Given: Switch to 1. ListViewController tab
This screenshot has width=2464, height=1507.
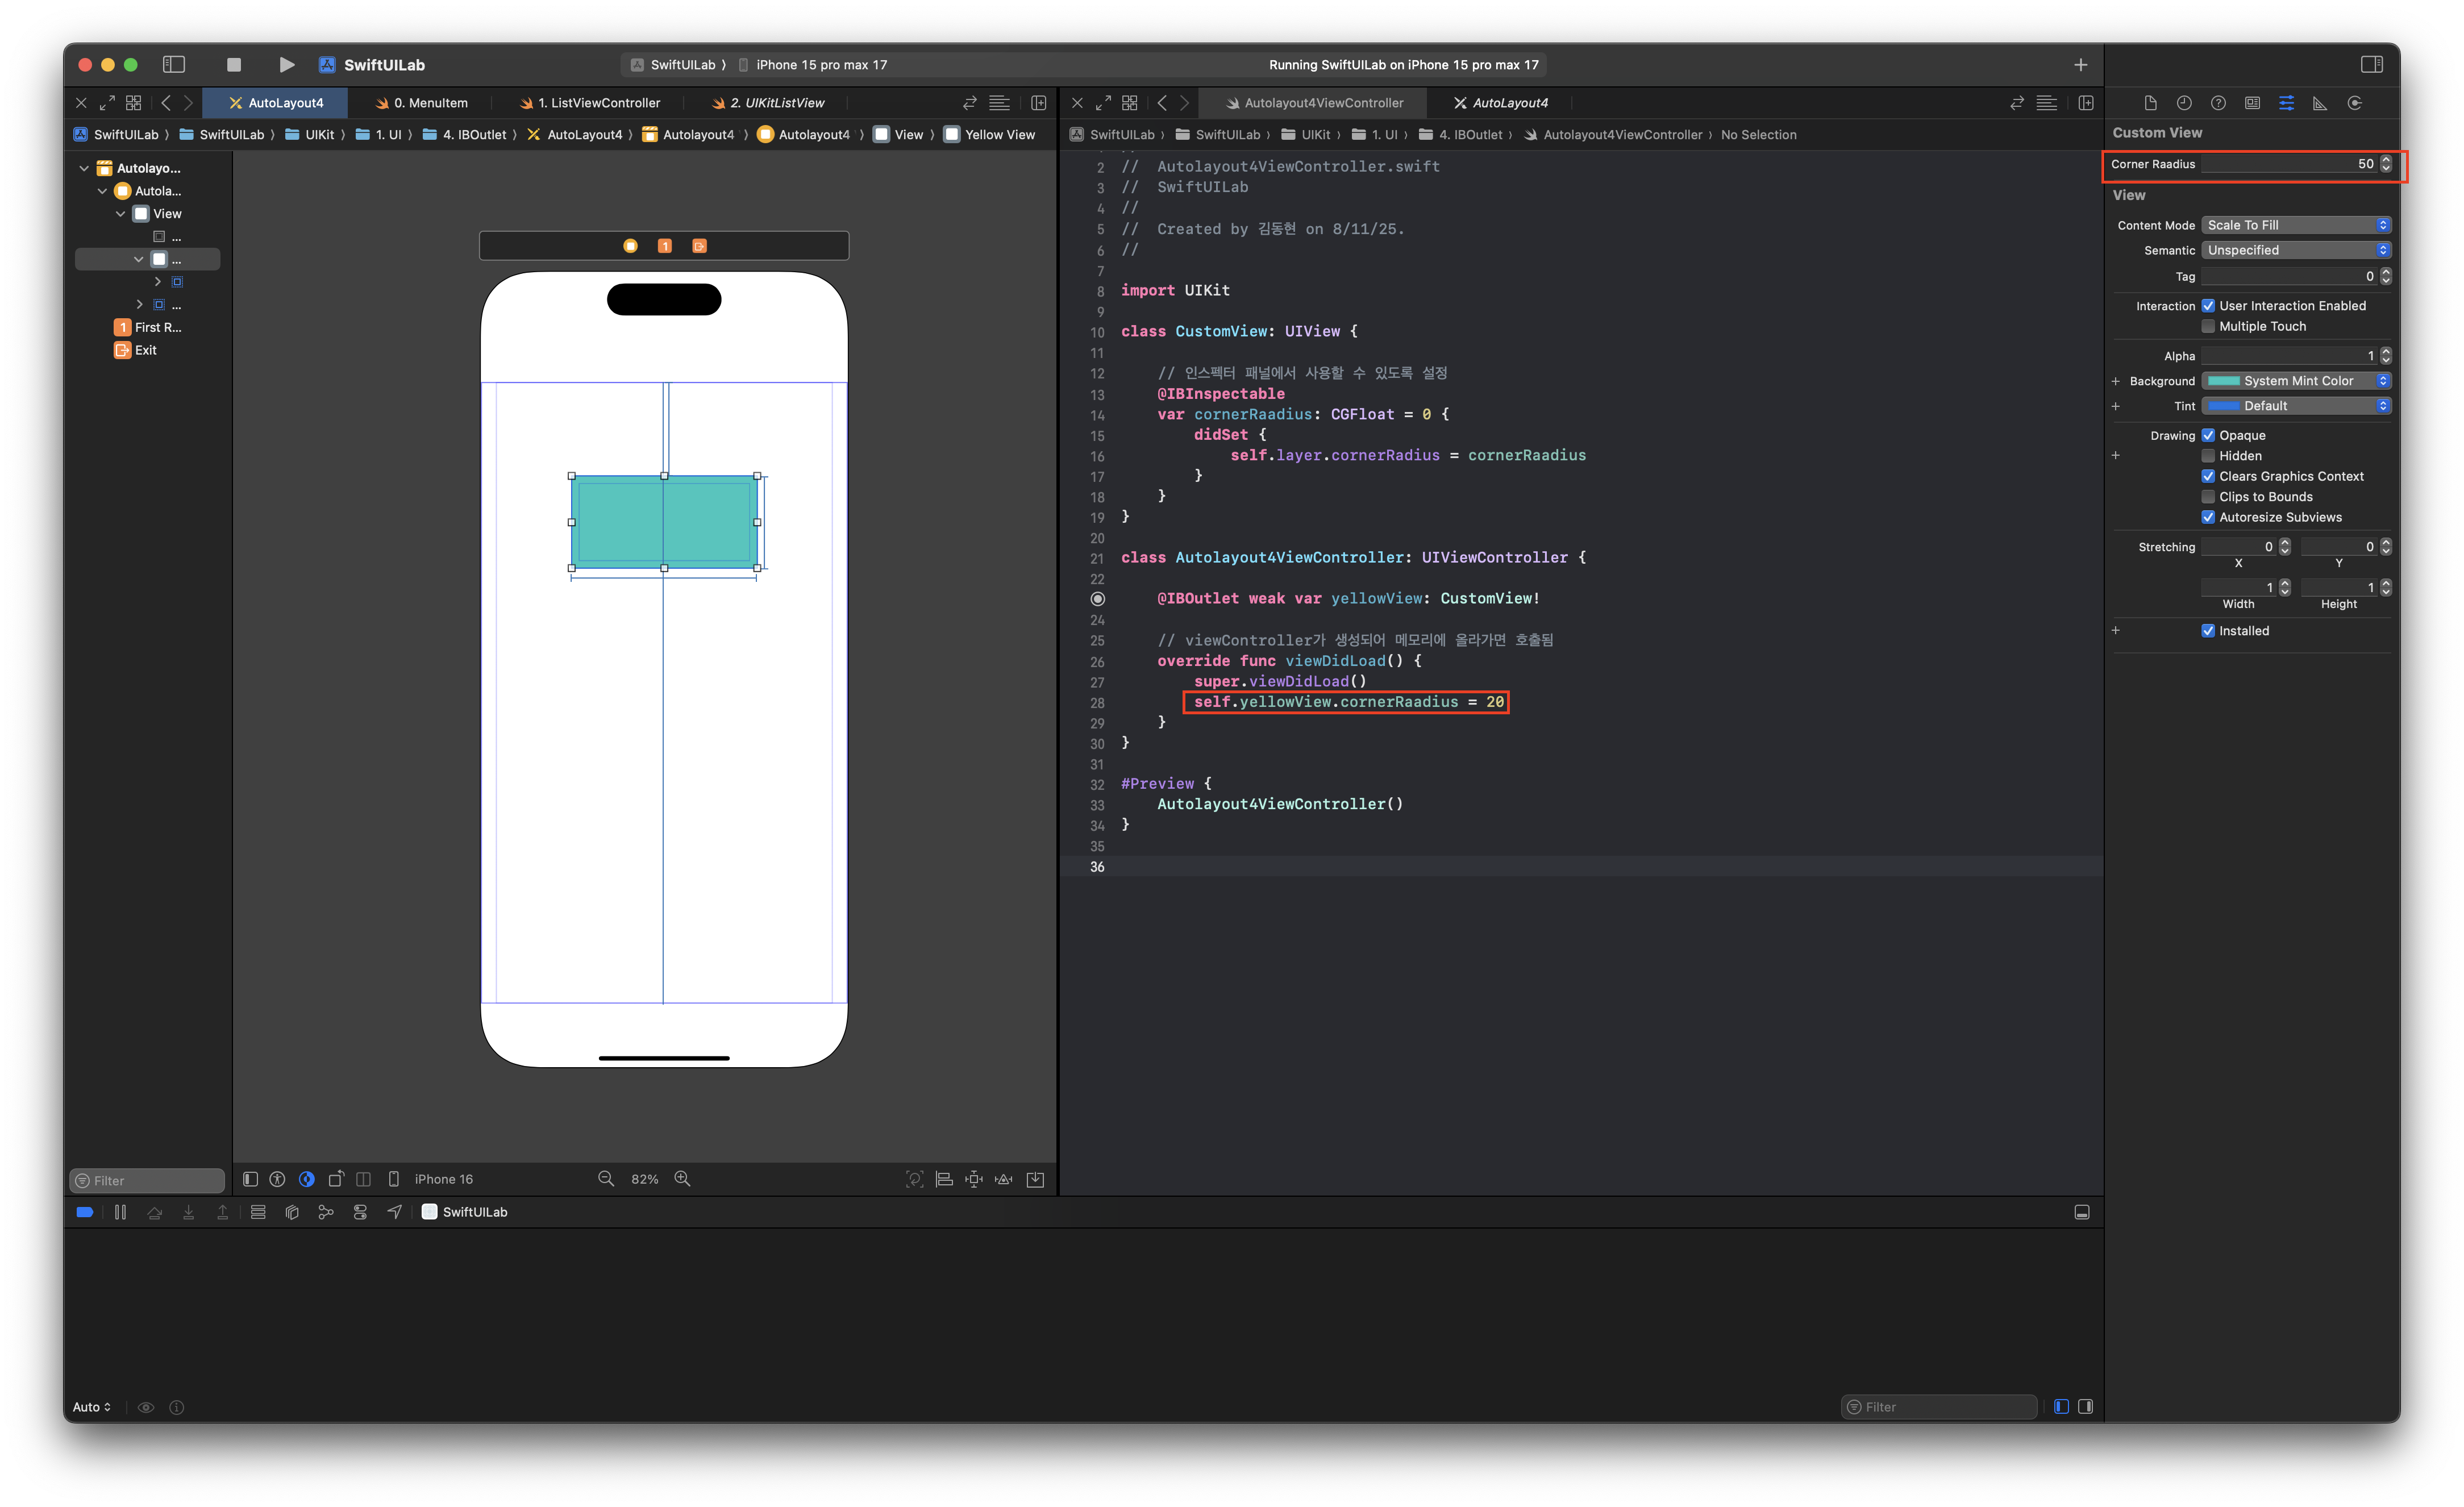Looking at the screenshot, I should pos(590,102).
